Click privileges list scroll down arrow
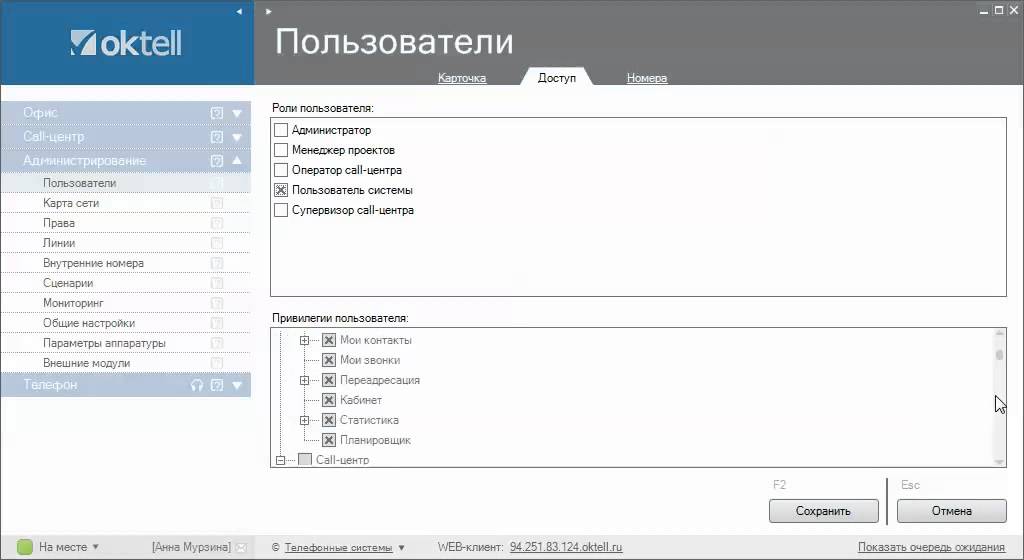1024x560 pixels. coord(999,461)
